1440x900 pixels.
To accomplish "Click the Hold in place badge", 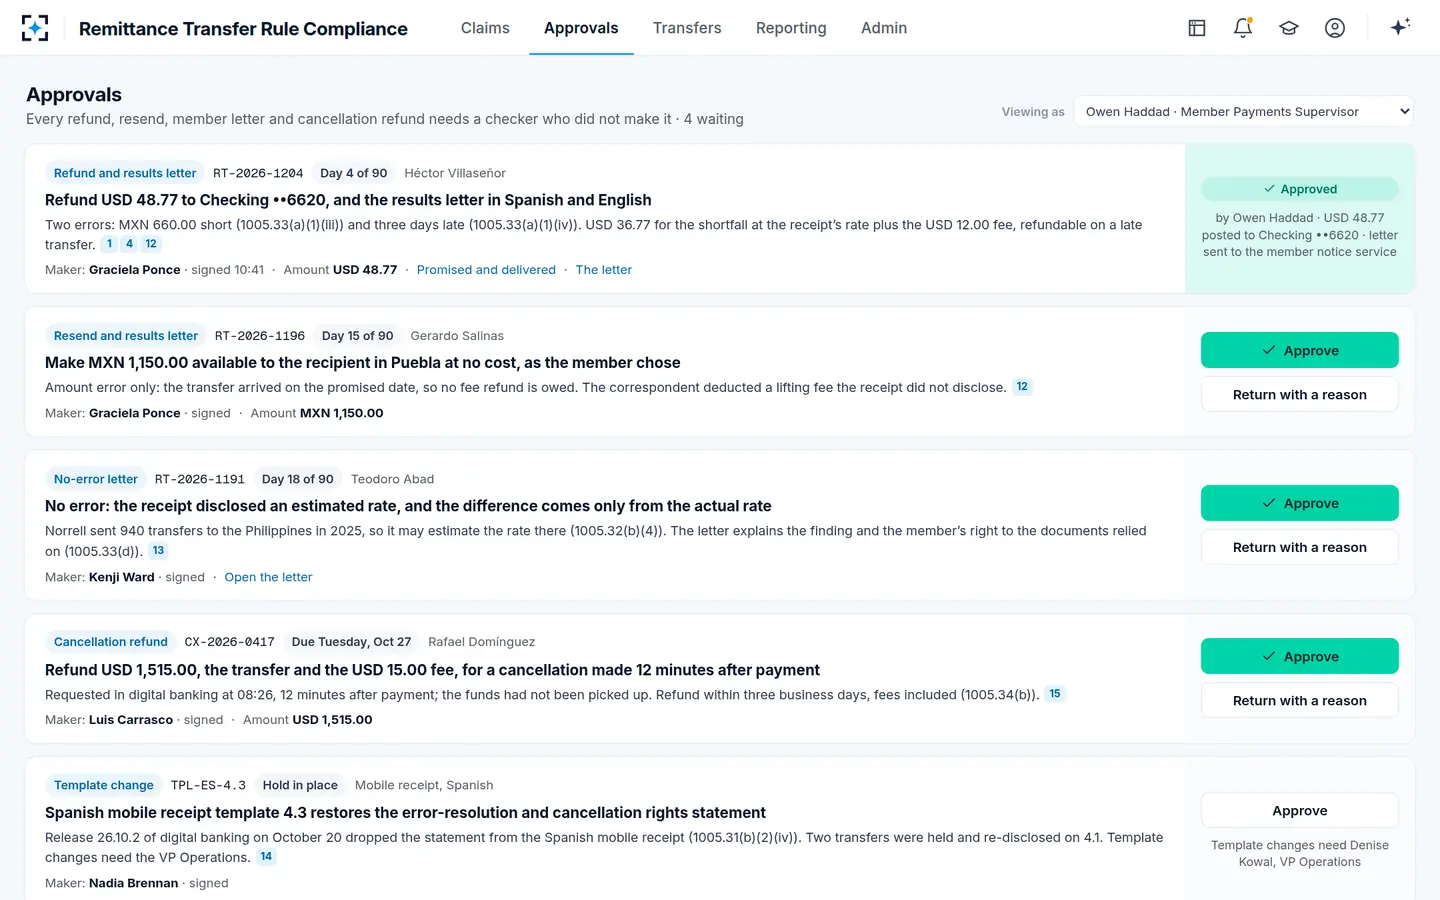I will point(300,785).
